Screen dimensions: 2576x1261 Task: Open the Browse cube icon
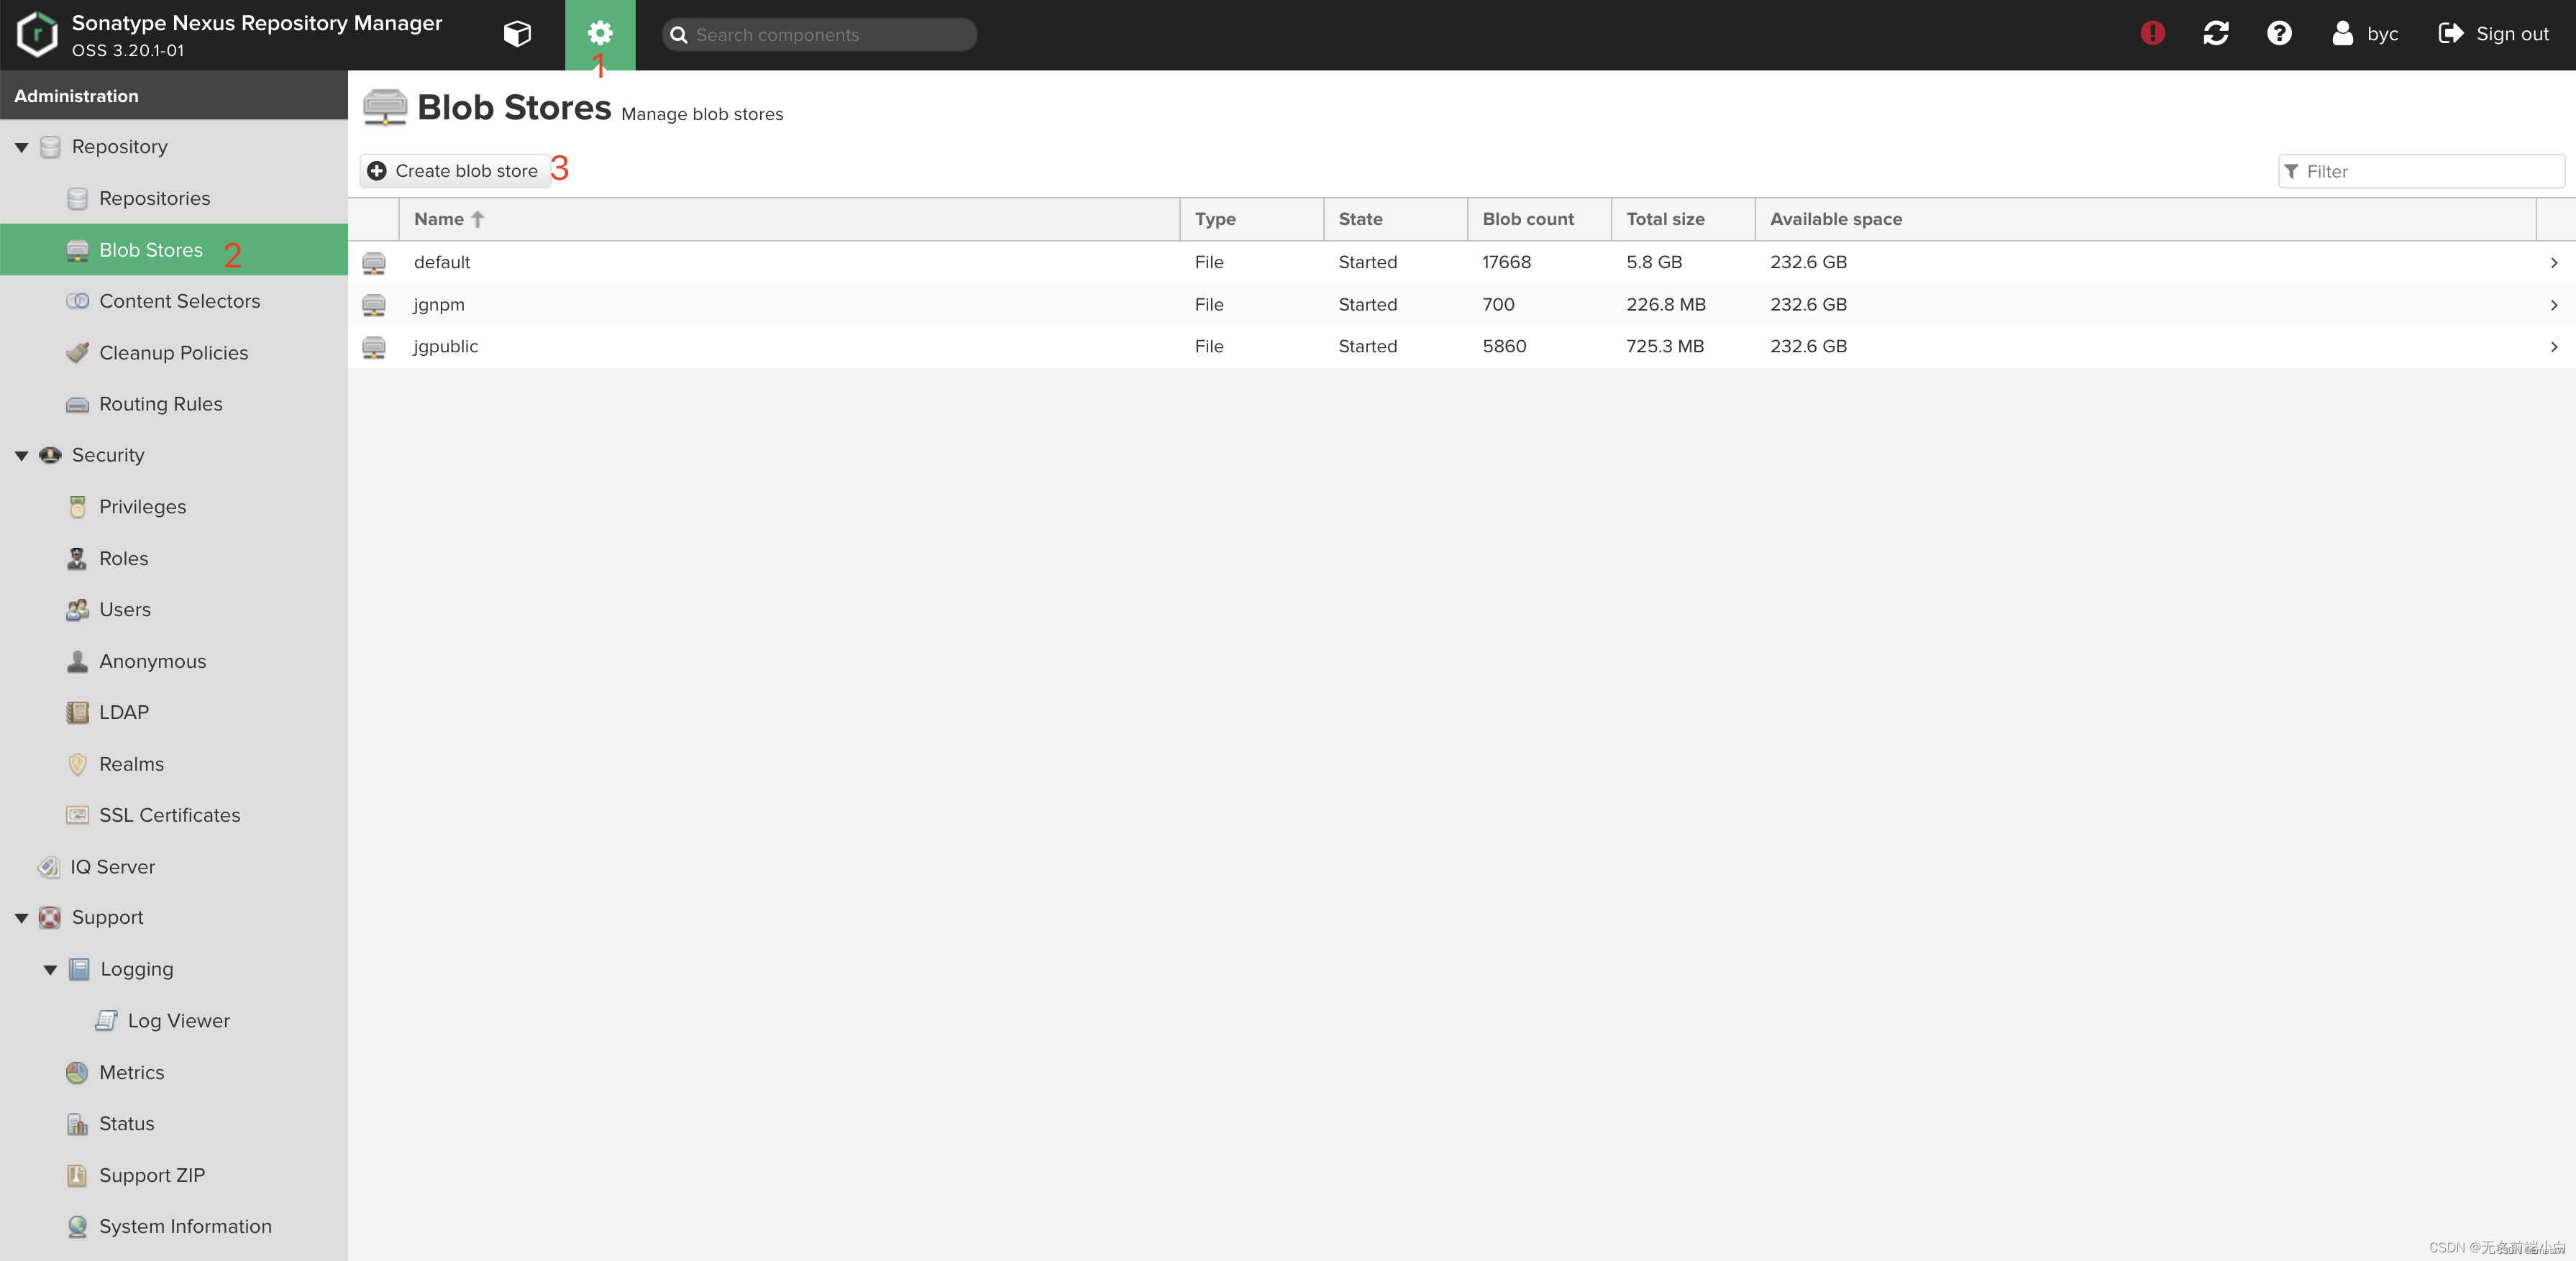point(517,34)
